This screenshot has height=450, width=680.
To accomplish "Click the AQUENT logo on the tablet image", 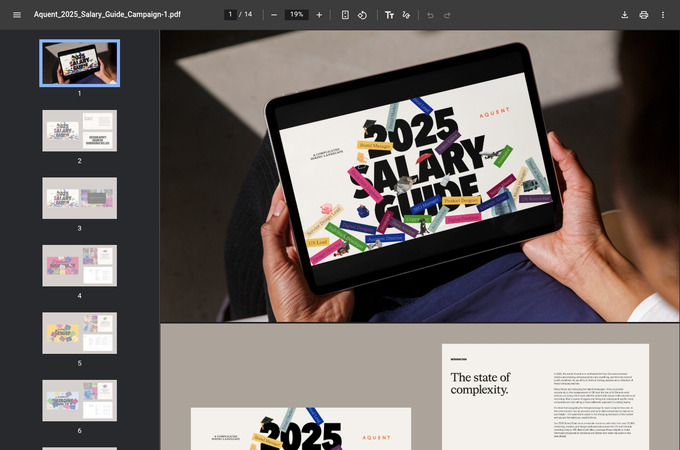I will tap(494, 112).
